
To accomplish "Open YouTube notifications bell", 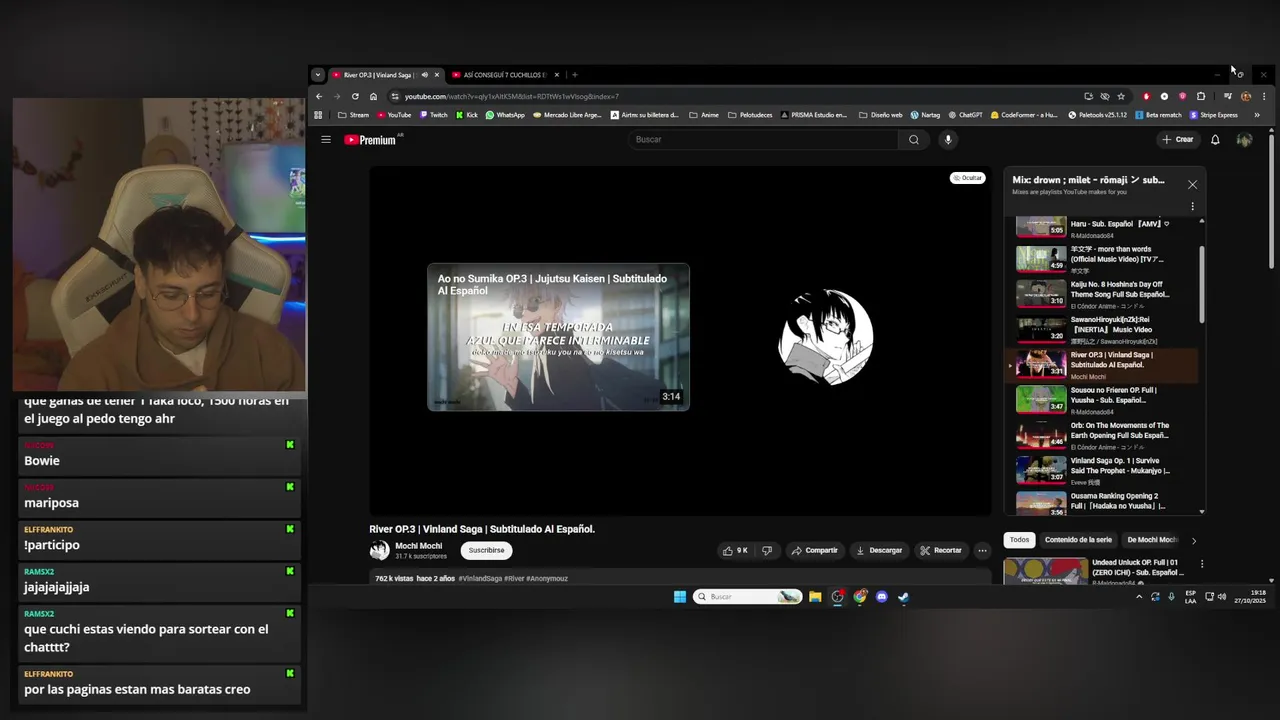I will coord(1215,140).
